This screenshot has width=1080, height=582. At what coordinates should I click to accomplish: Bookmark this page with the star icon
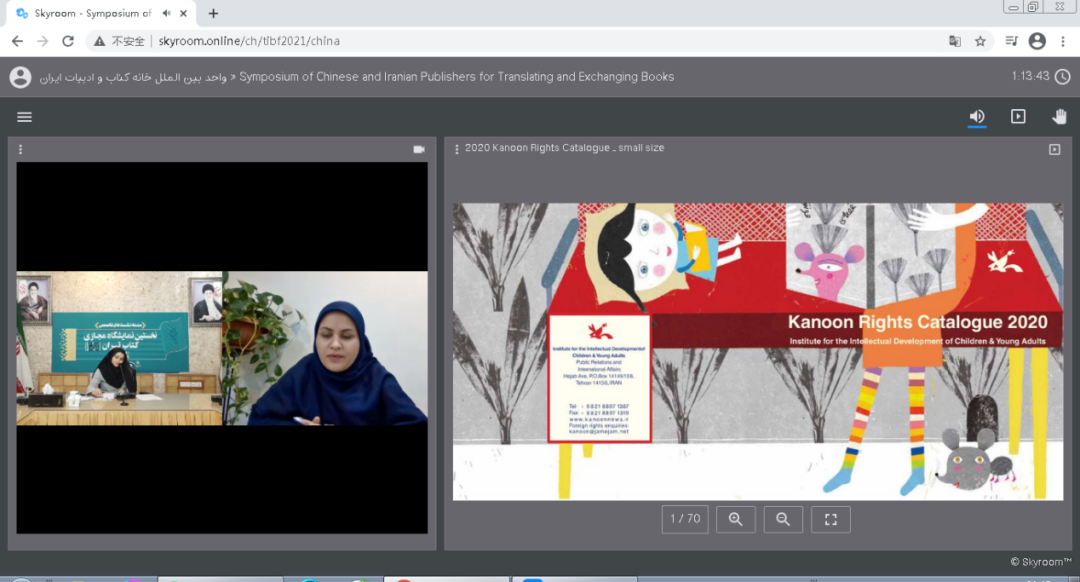(x=981, y=41)
